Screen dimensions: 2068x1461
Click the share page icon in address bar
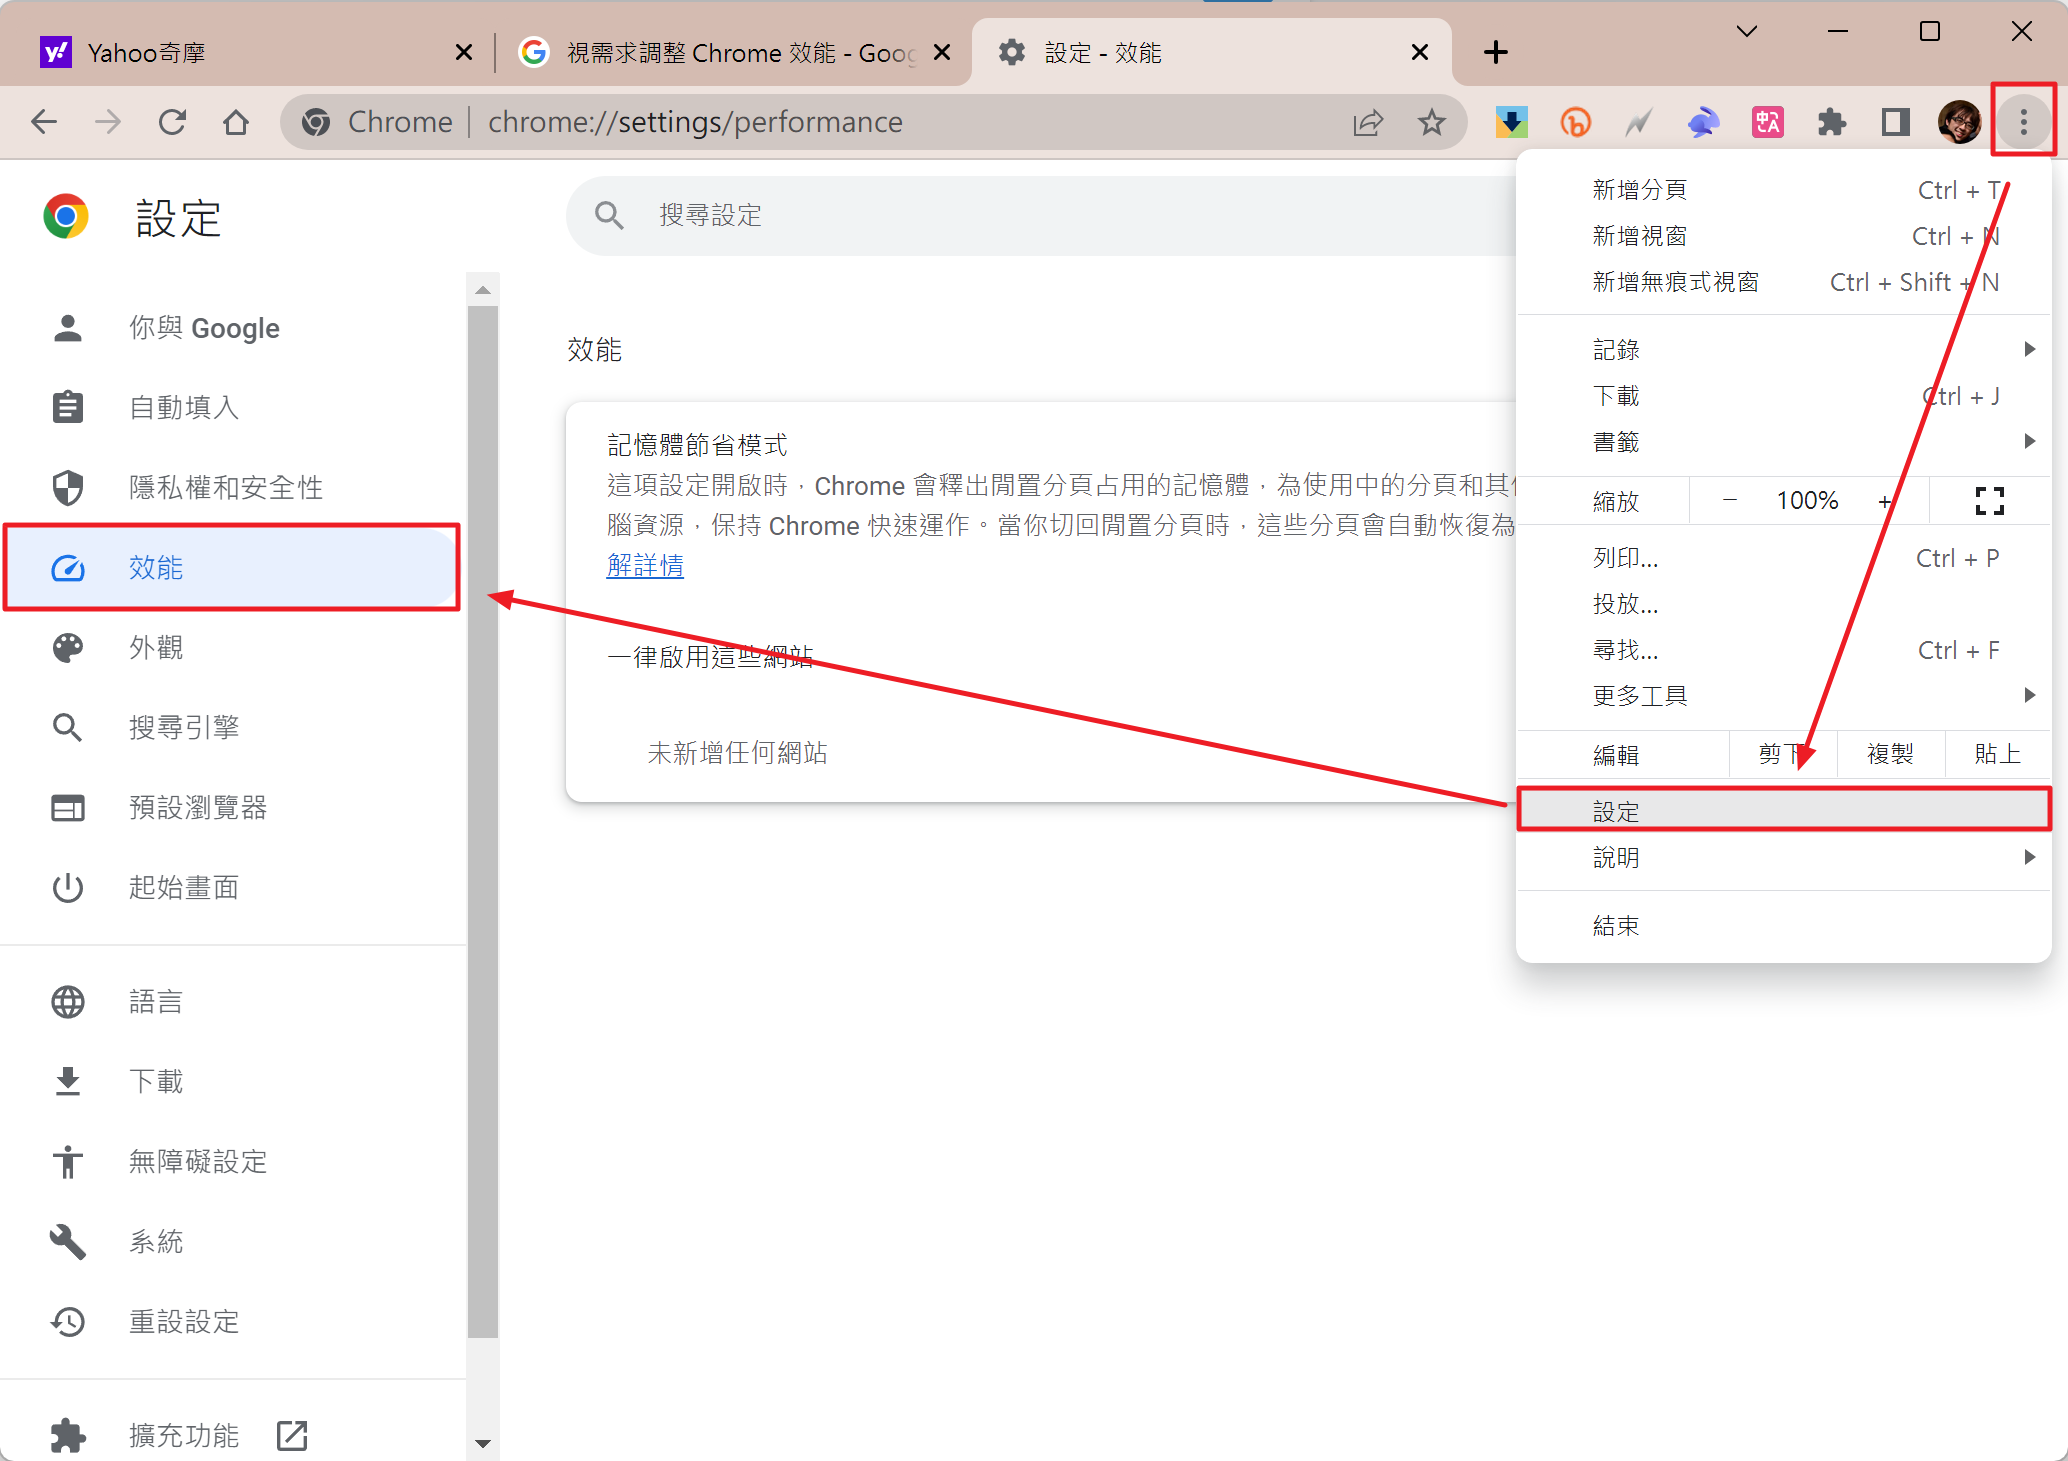pyautogui.click(x=1368, y=122)
